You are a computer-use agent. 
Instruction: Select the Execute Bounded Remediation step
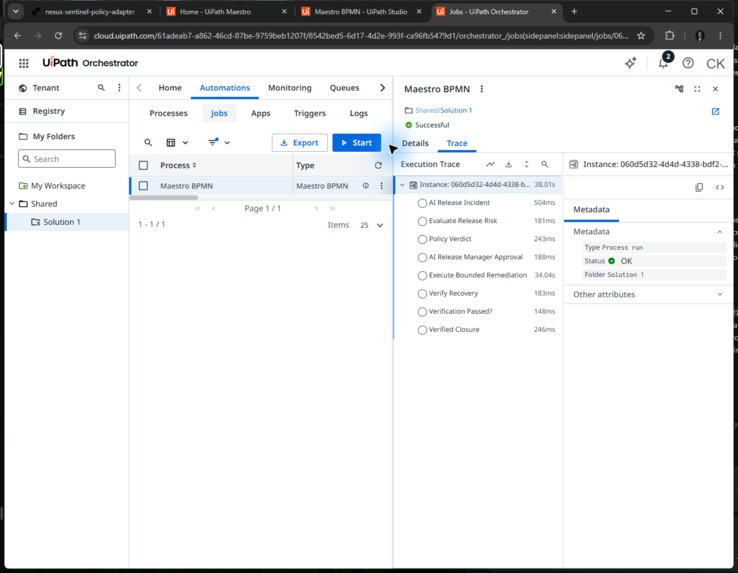click(478, 275)
